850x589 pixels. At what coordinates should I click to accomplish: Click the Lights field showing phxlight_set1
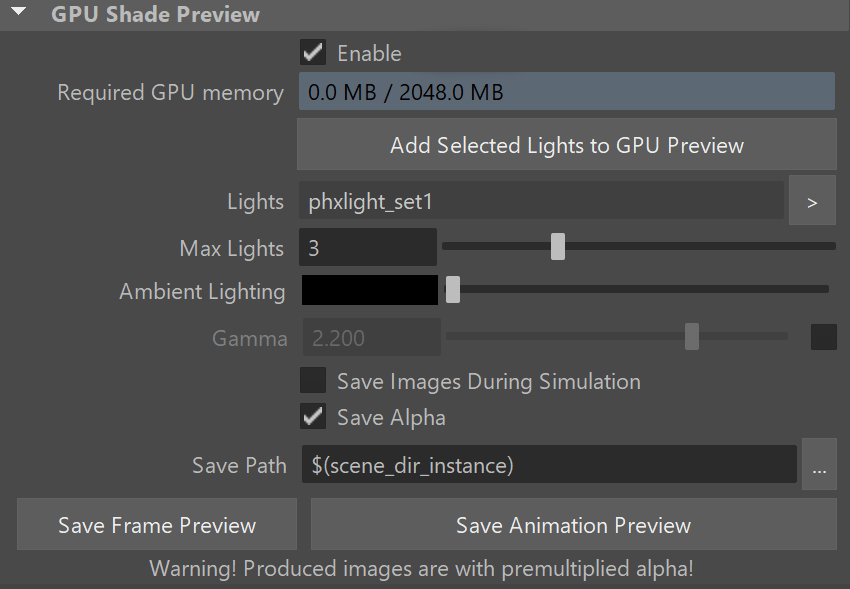pyautogui.click(x=541, y=201)
